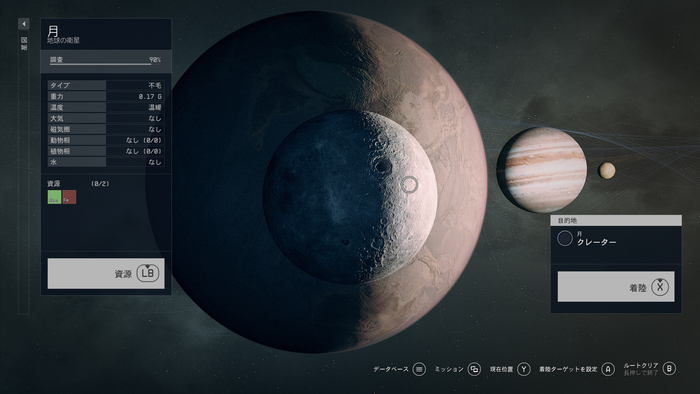Click the 不毛 type value

[155, 85]
